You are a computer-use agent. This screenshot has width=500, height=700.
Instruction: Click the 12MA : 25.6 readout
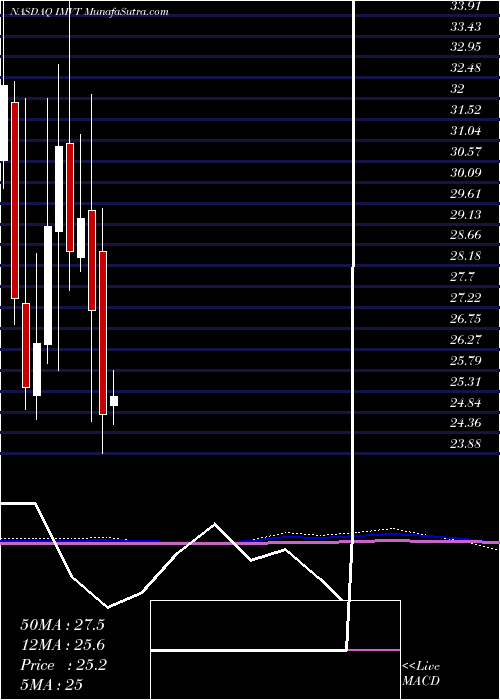click(62, 645)
